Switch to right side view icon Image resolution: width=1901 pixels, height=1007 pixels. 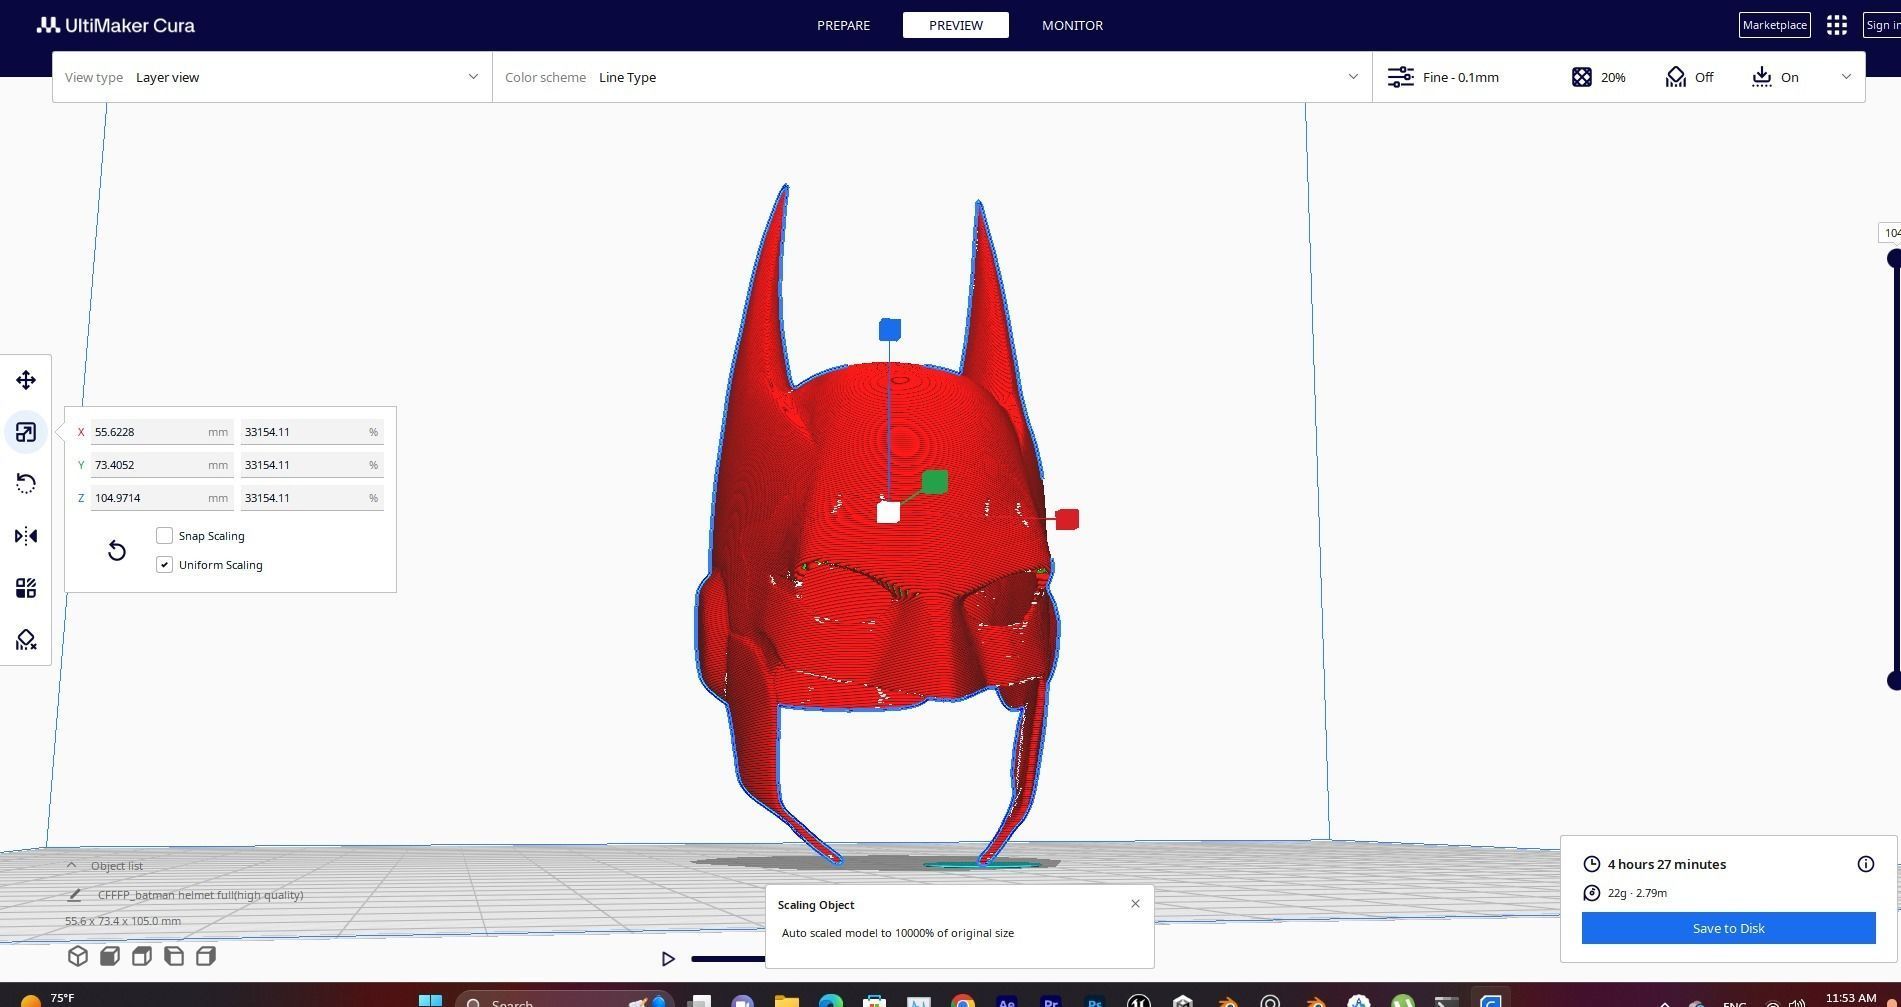click(206, 956)
